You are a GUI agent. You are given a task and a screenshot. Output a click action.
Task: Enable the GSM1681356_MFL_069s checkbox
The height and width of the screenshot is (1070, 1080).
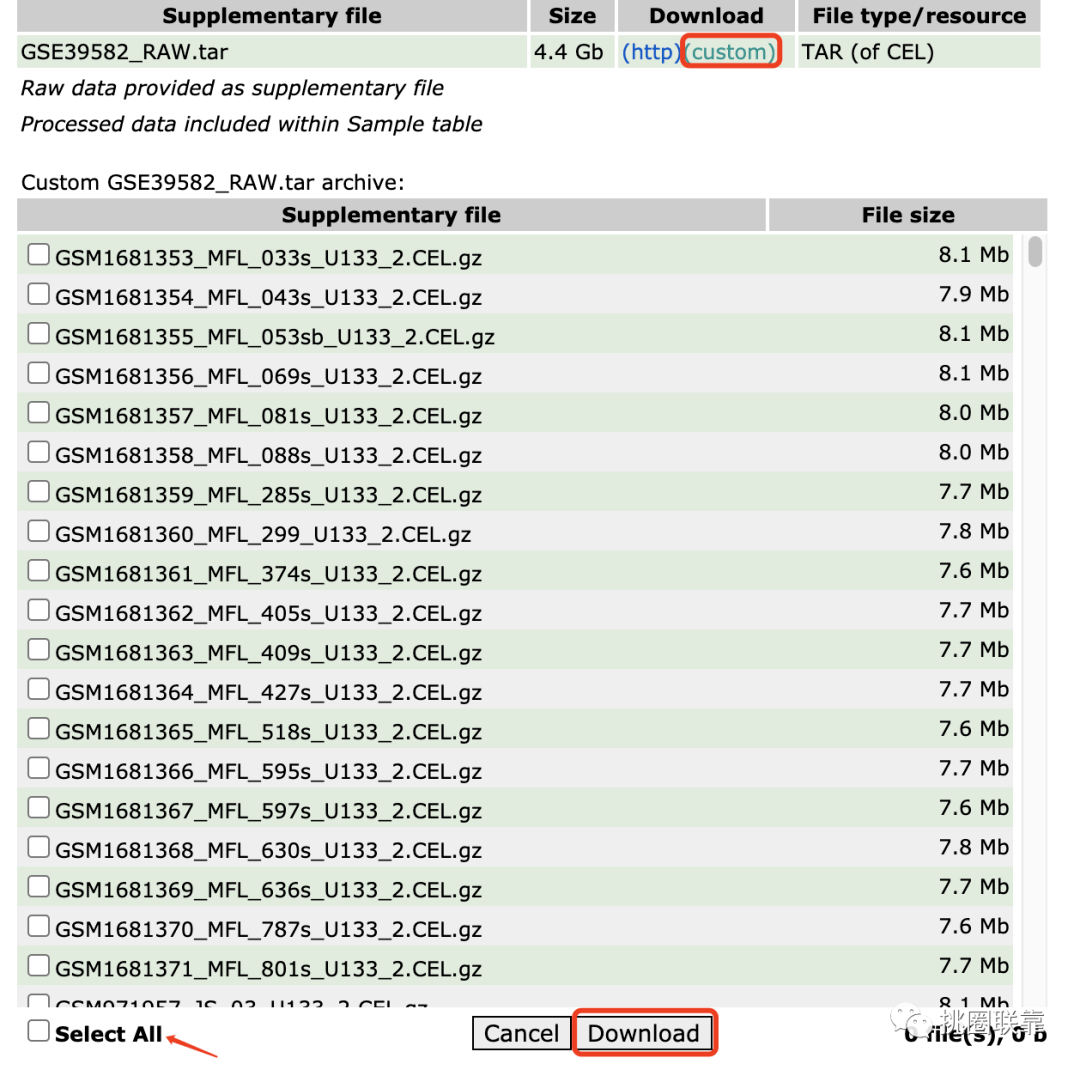(39, 373)
